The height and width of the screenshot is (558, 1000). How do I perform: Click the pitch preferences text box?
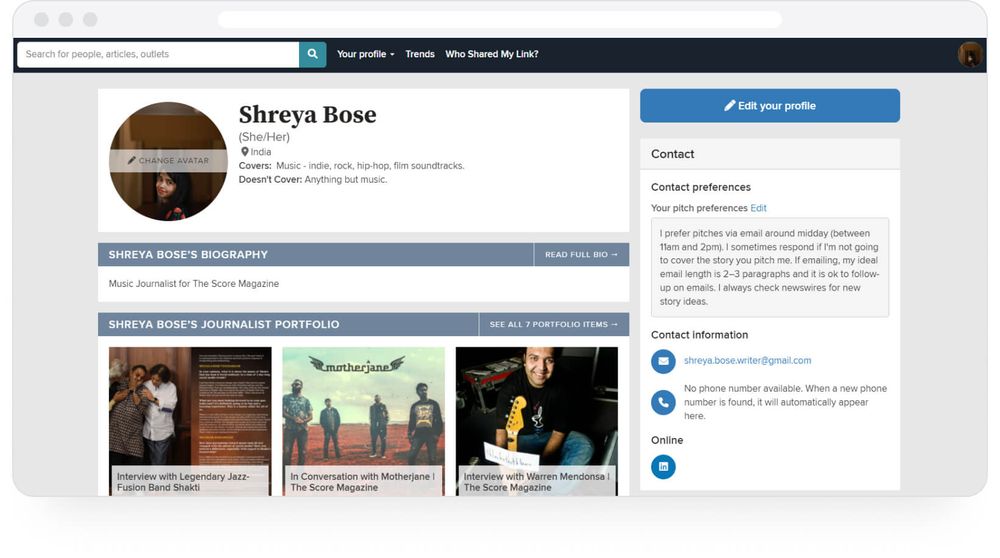pos(769,267)
